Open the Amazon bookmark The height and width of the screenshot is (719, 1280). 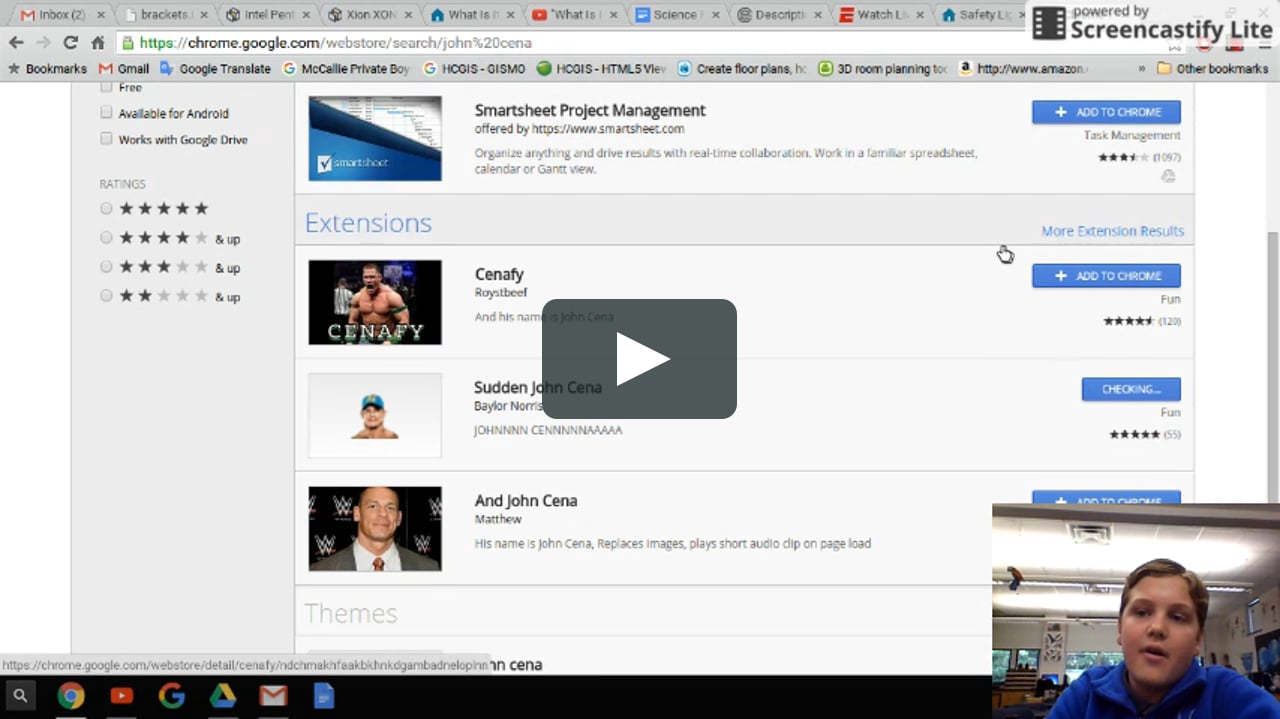click(x=1023, y=69)
